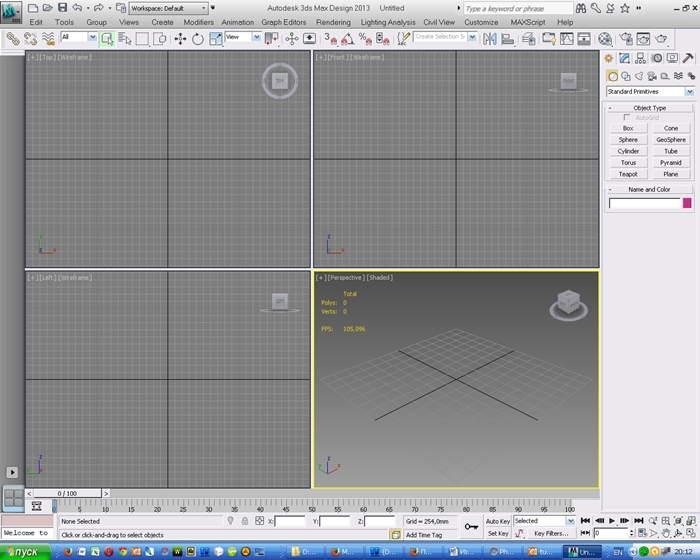Image resolution: width=700 pixels, height=560 pixels.
Task: Open the Modifiers menu
Action: 198,22
